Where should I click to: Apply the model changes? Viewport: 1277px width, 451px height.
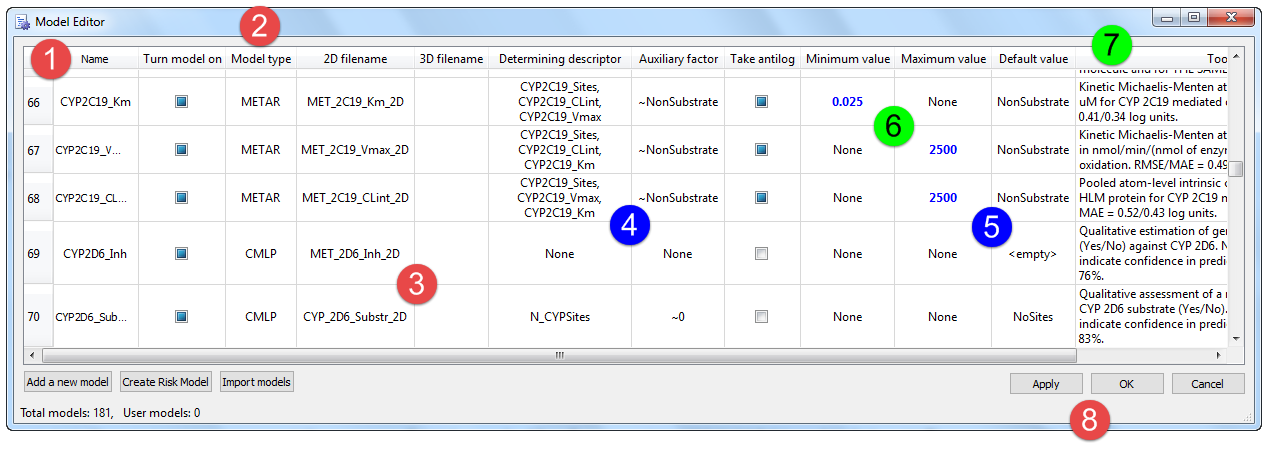[x=1046, y=384]
